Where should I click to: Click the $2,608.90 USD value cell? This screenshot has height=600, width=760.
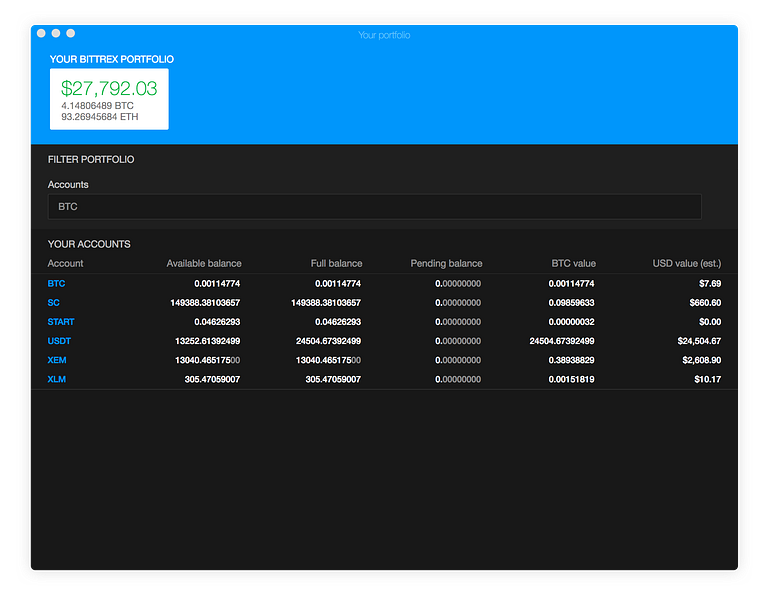pyautogui.click(x=701, y=360)
